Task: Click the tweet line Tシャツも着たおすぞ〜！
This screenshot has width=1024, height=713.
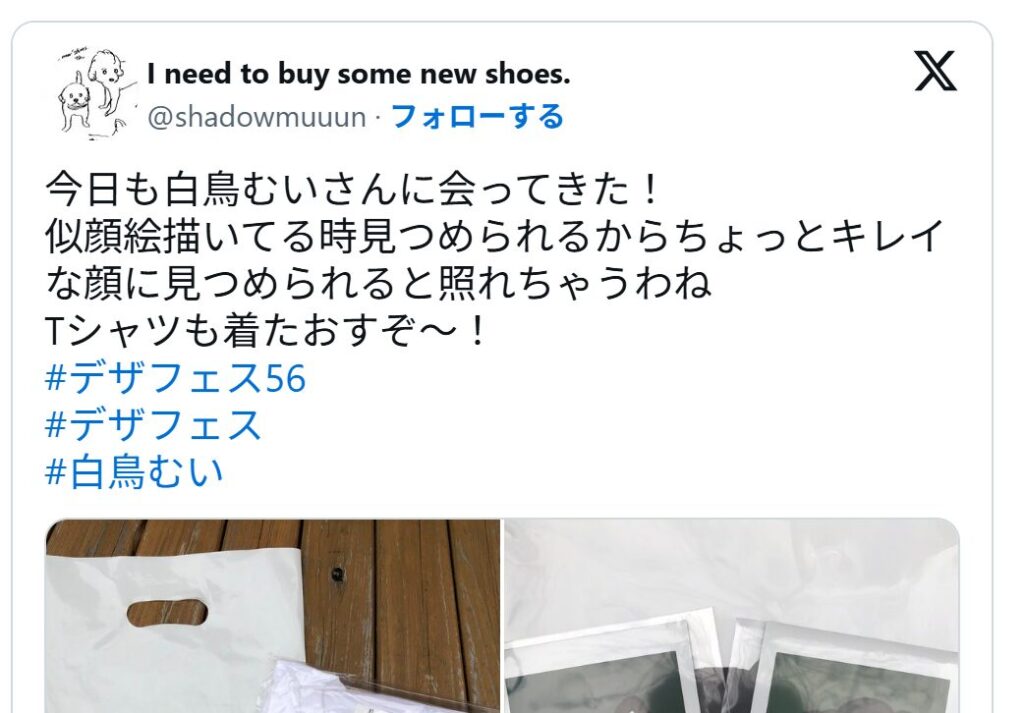Action: click(x=266, y=331)
